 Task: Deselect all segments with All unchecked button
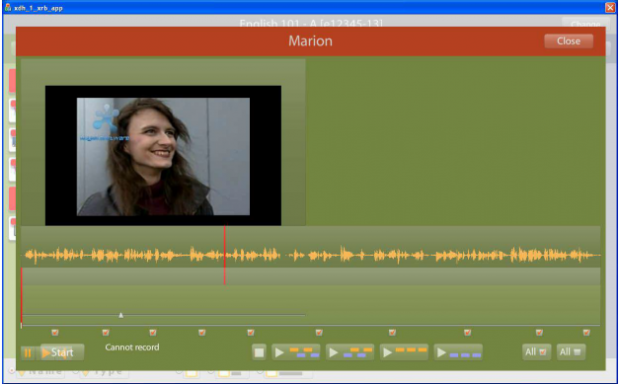pyautogui.click(x=571, y=352)
